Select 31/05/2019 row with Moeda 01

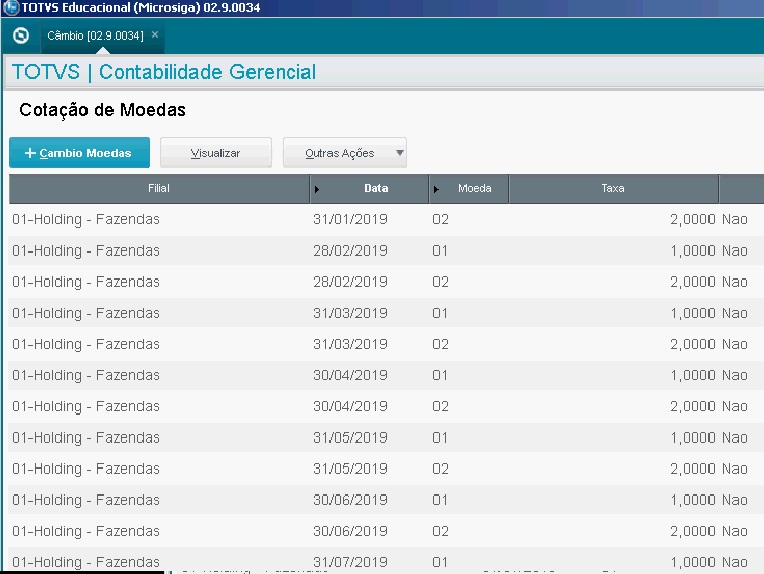point(386,438)
